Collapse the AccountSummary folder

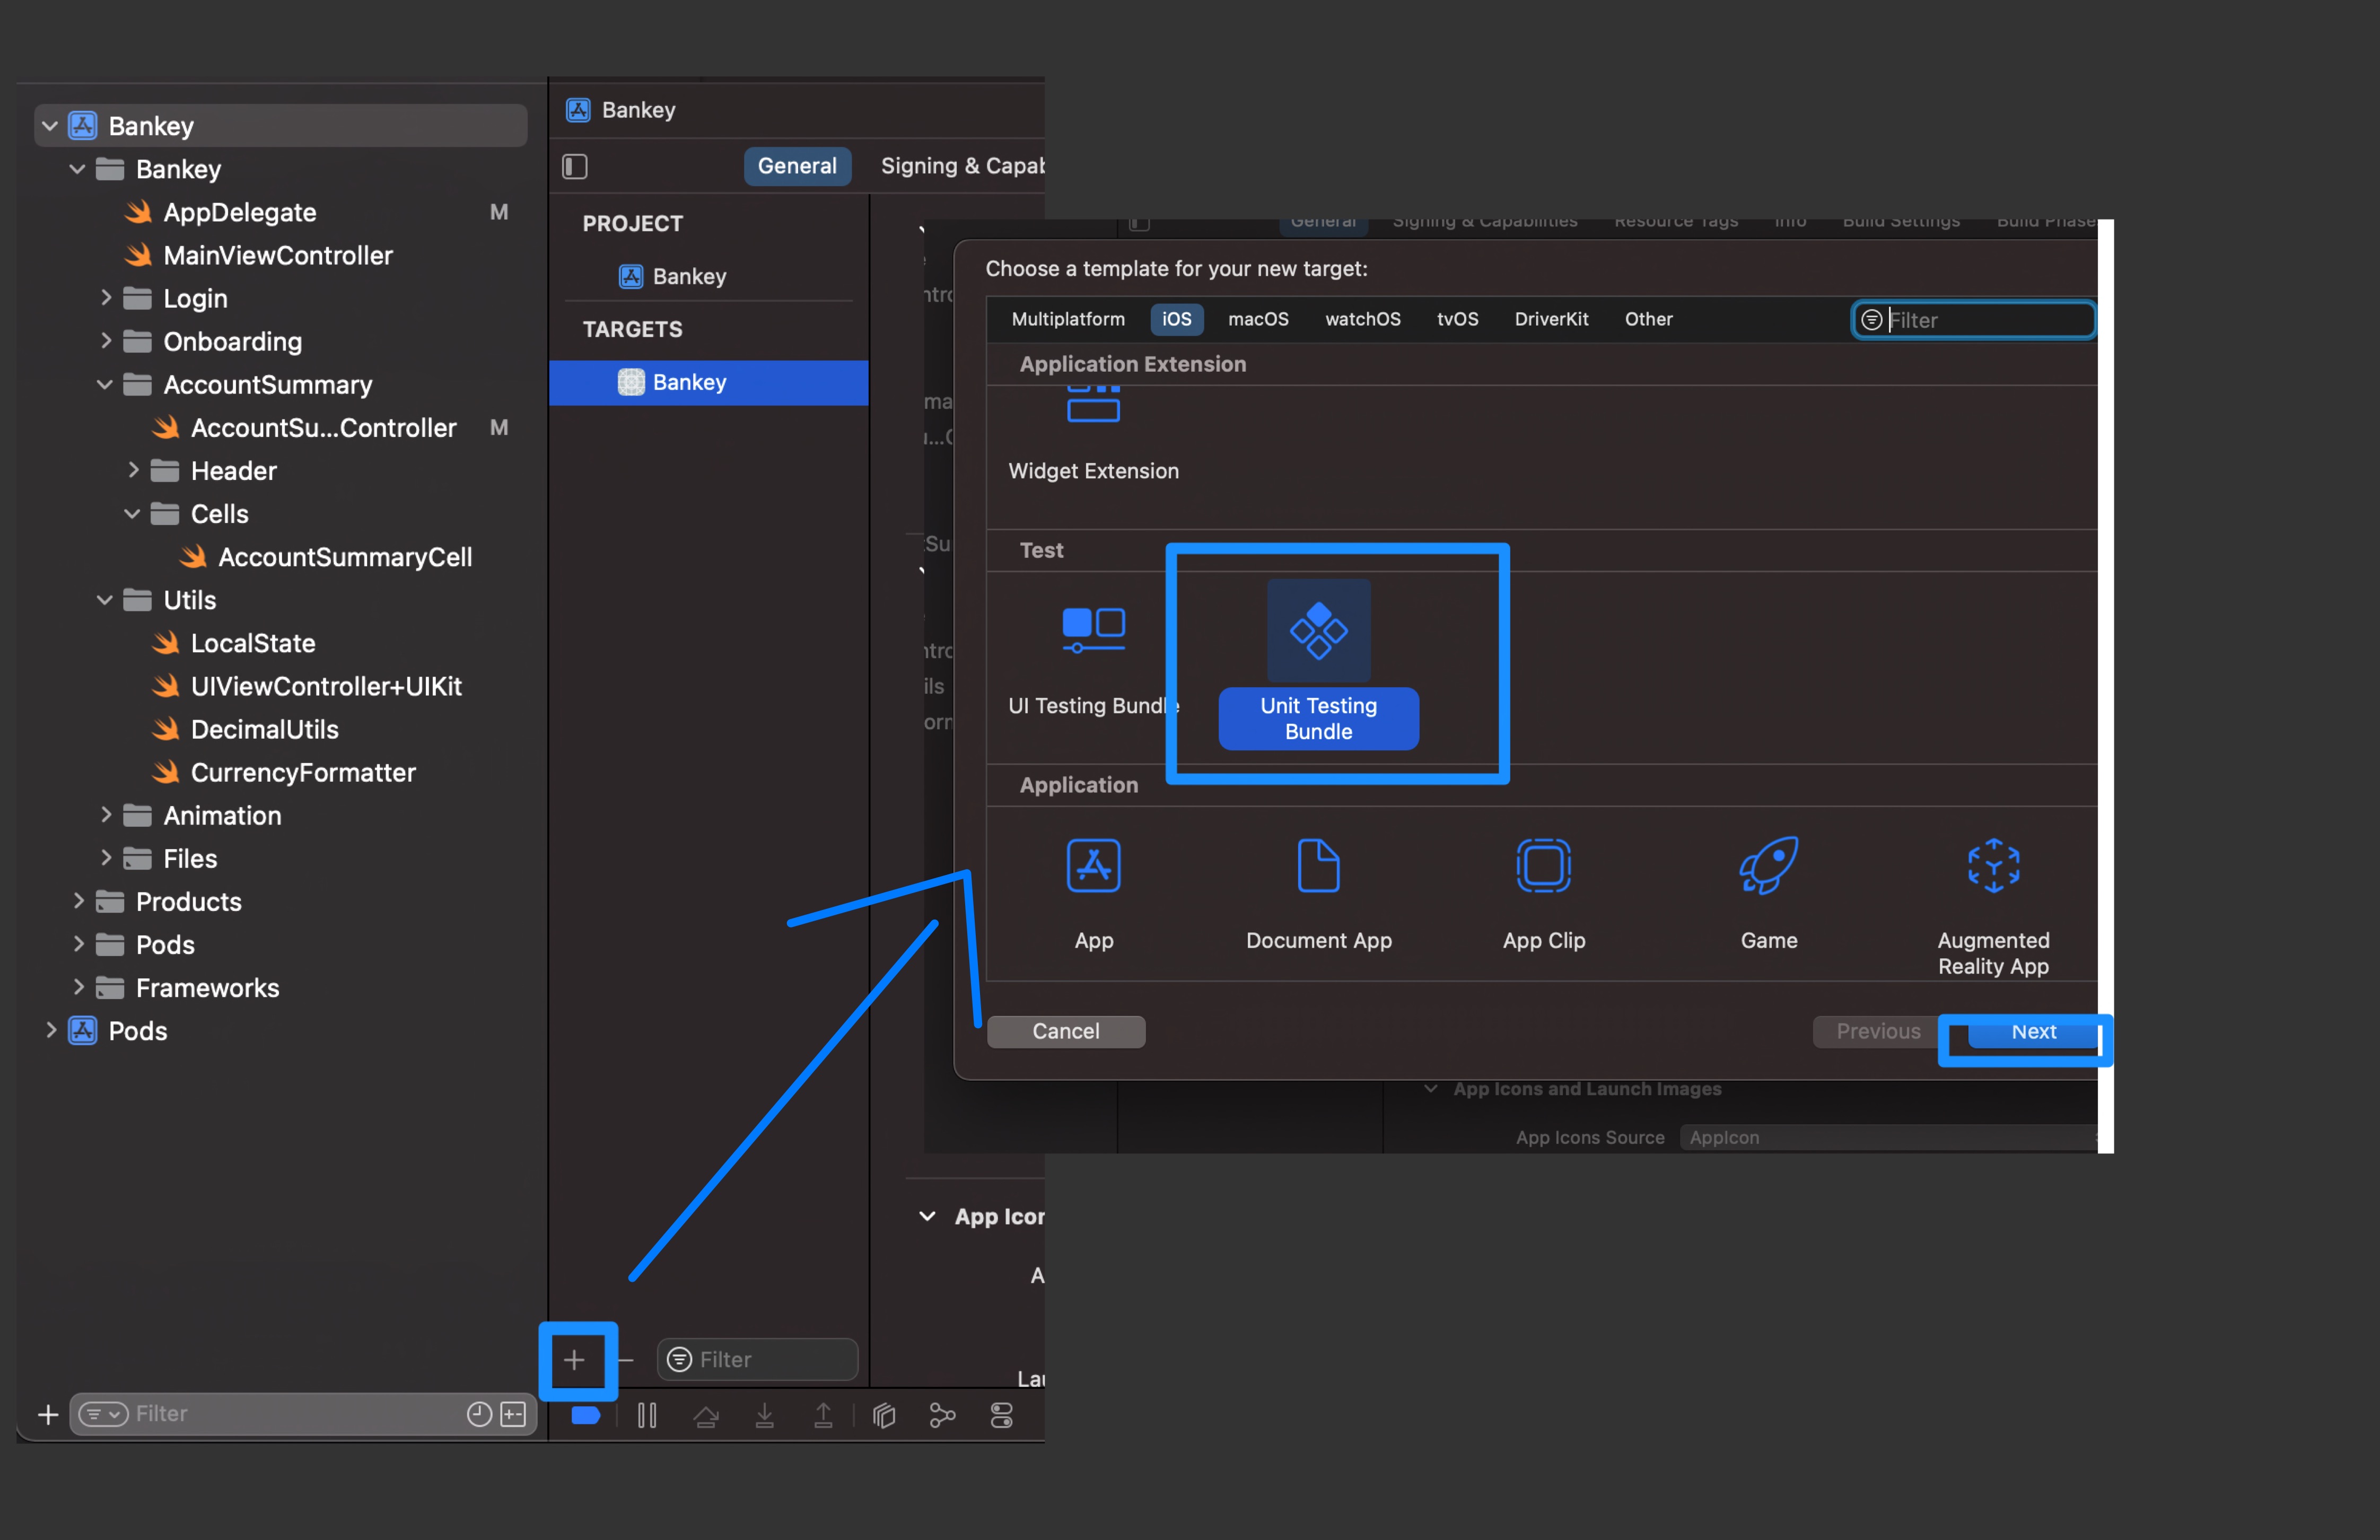tap(105, 384)
